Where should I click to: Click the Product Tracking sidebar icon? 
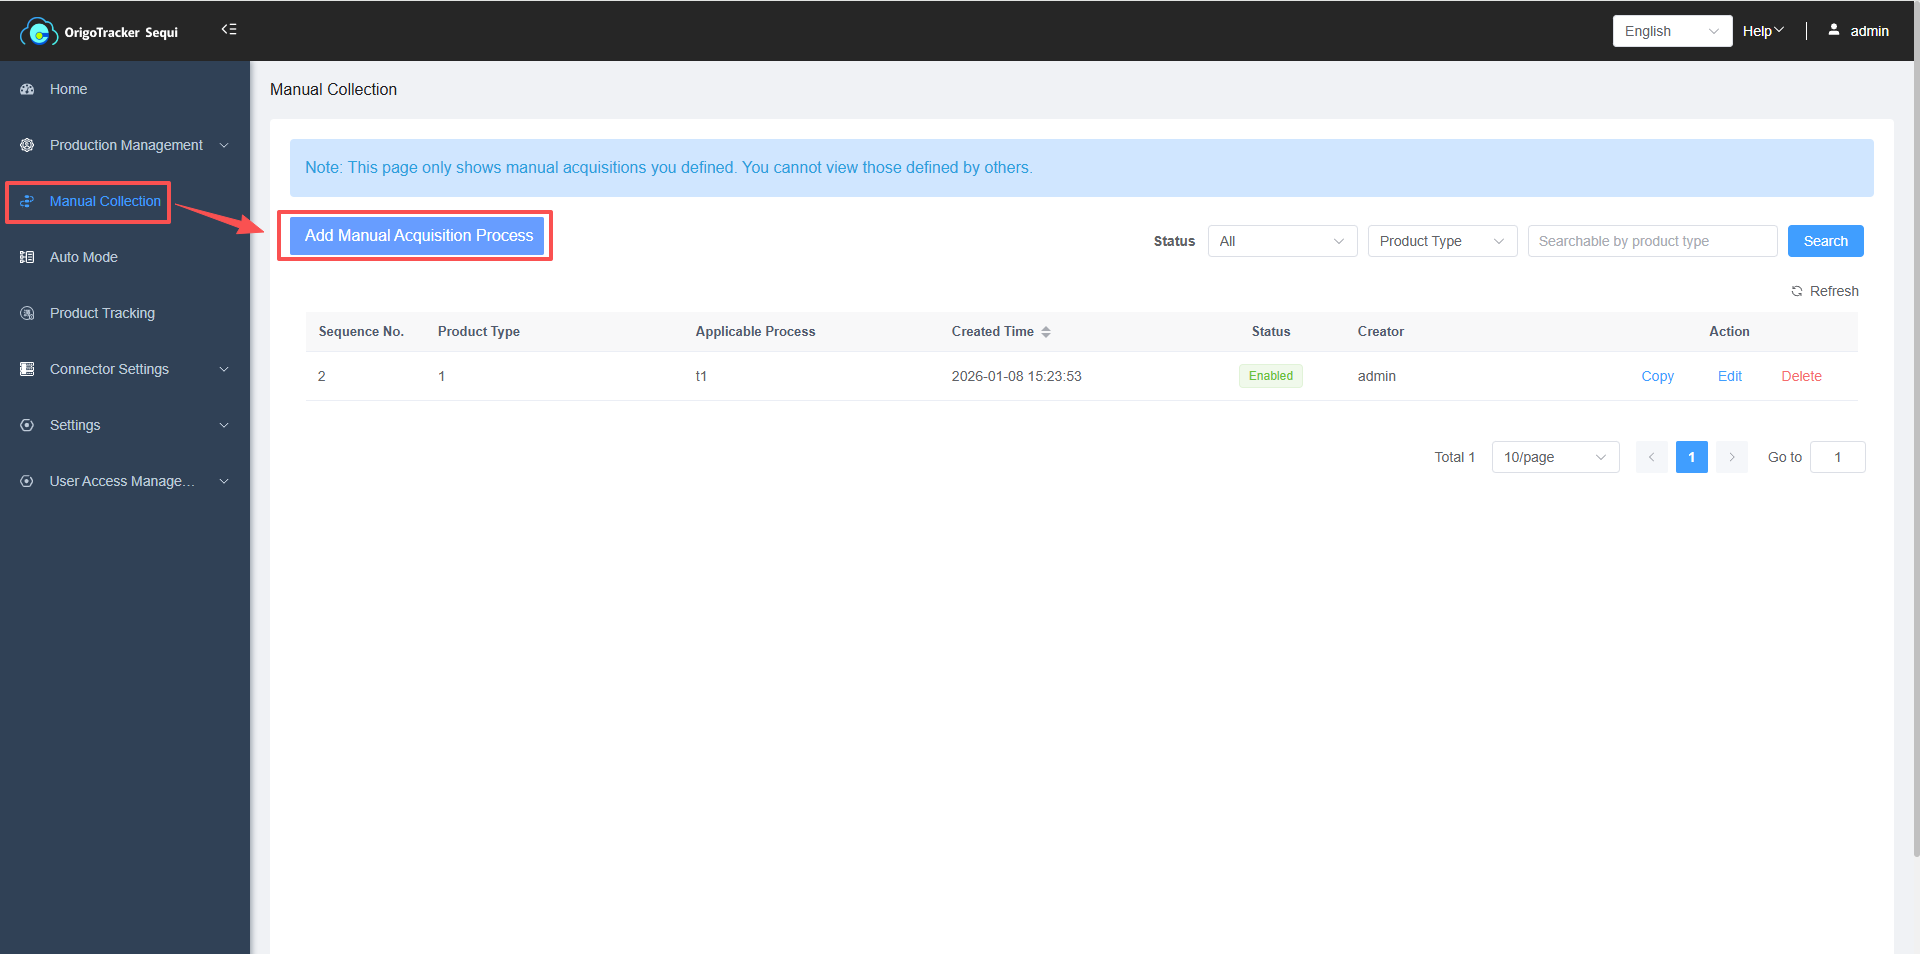[x=27, y=313]
